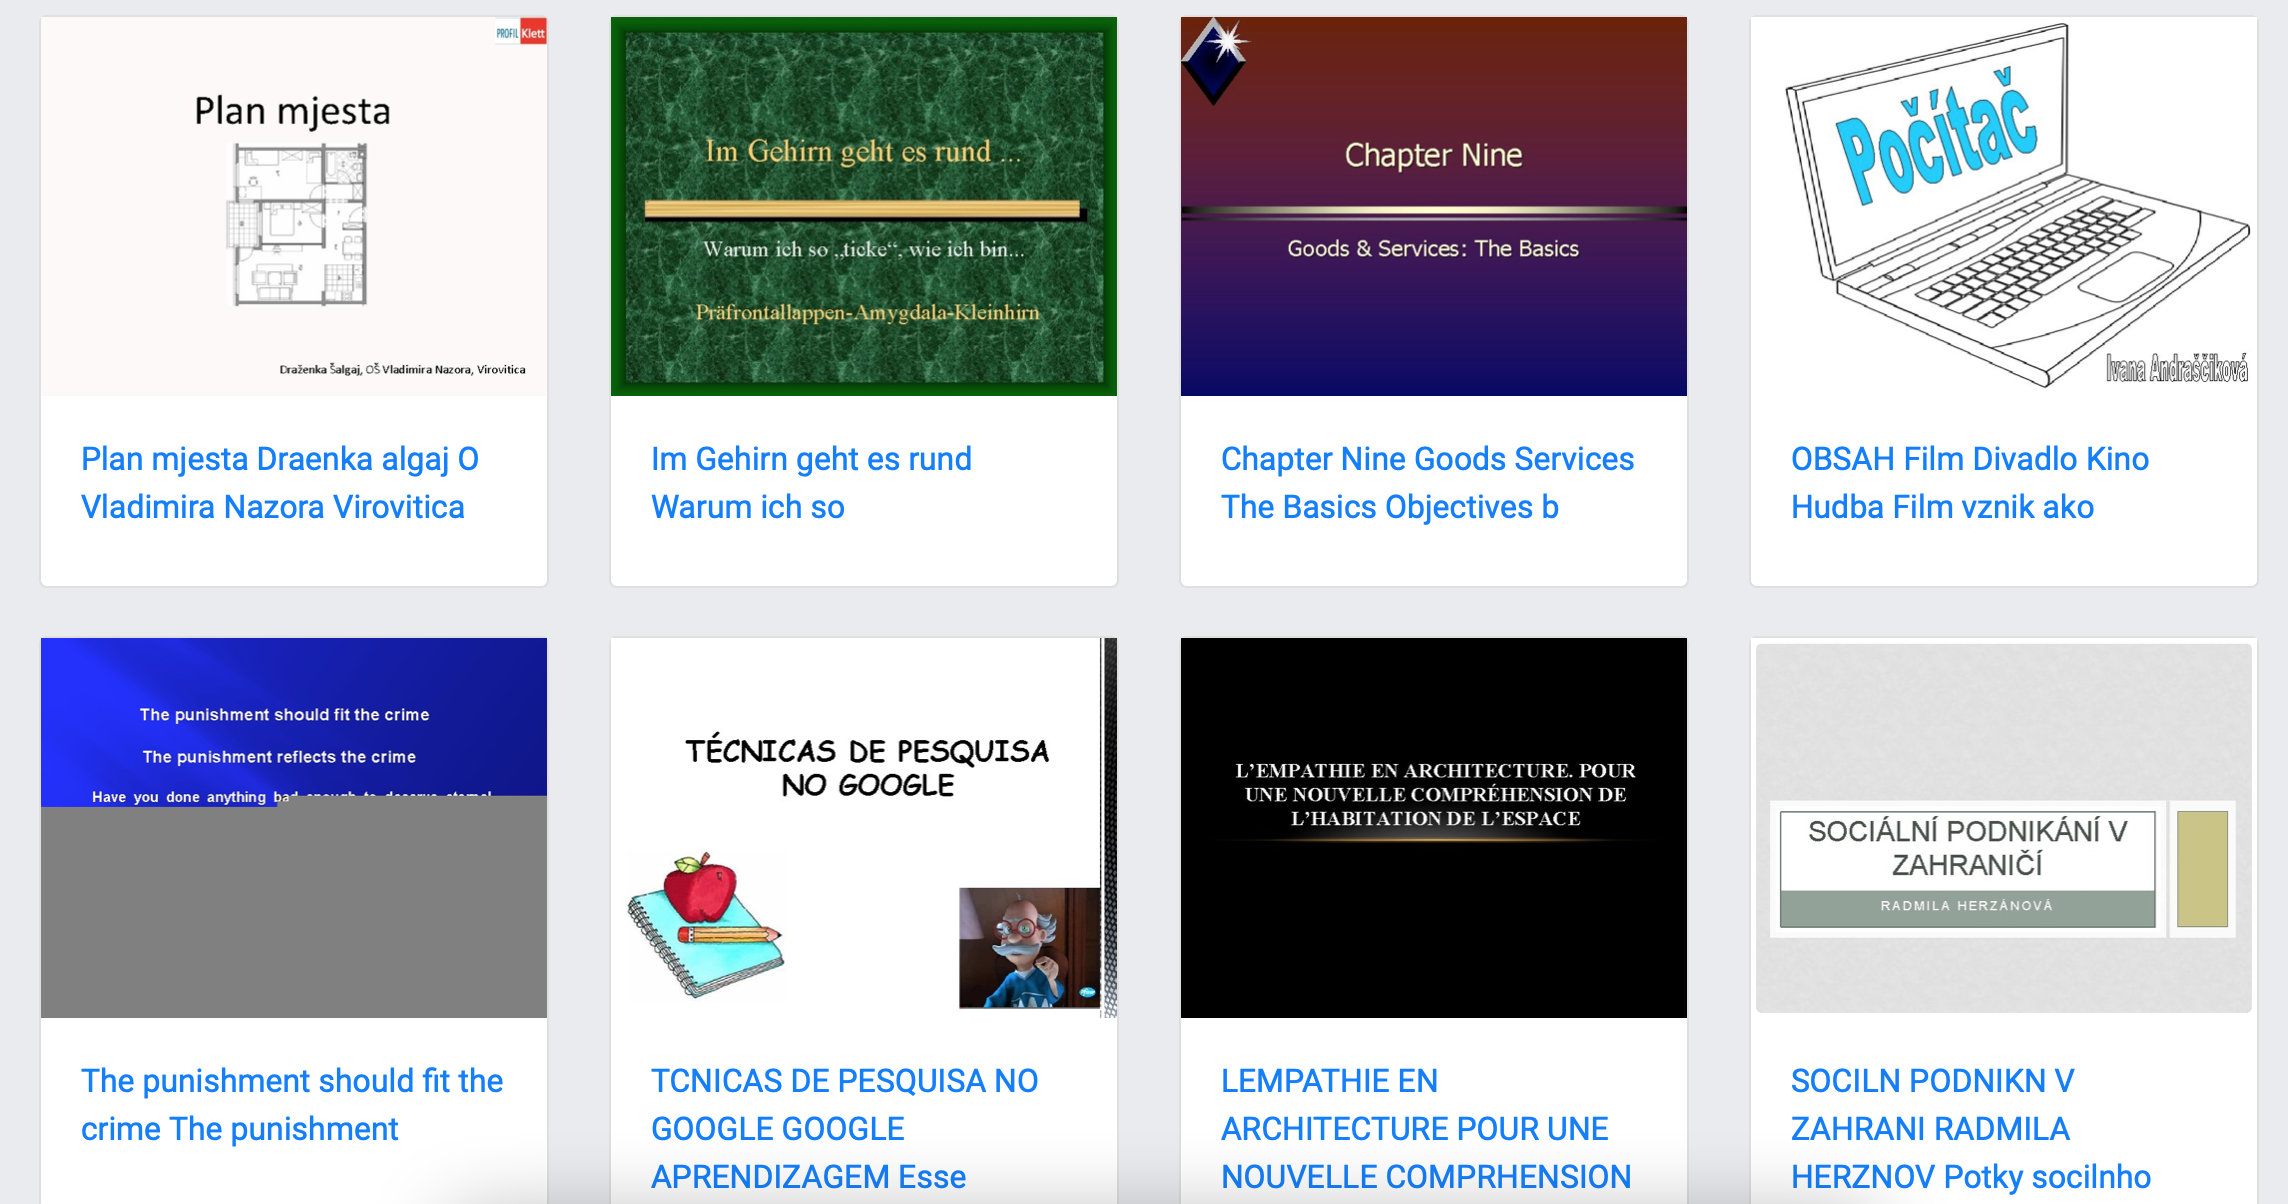Open the Počítač laptop drawing thumbnail
2288x1204 pixels.
point(2003,206)
